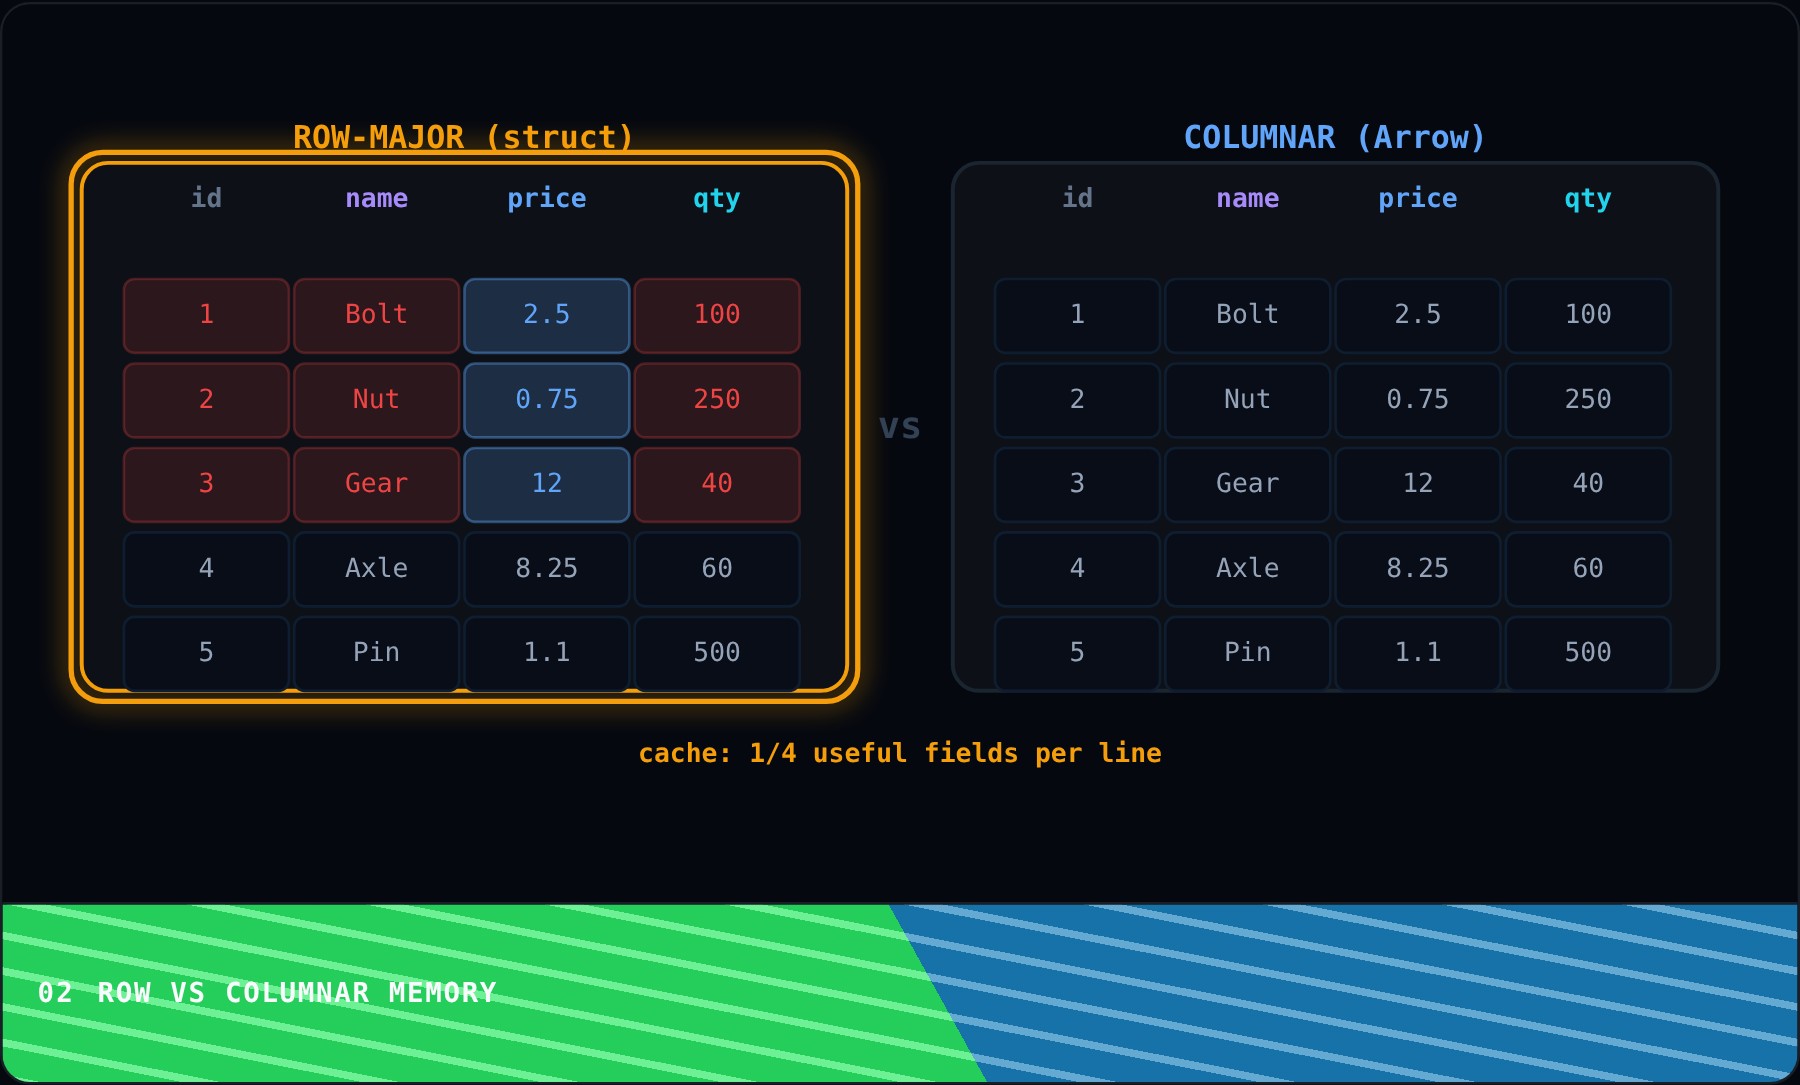Select id 5 cell in the row-major table
This screenshot has height=1085, width=1800.
(x=206, y=654)
